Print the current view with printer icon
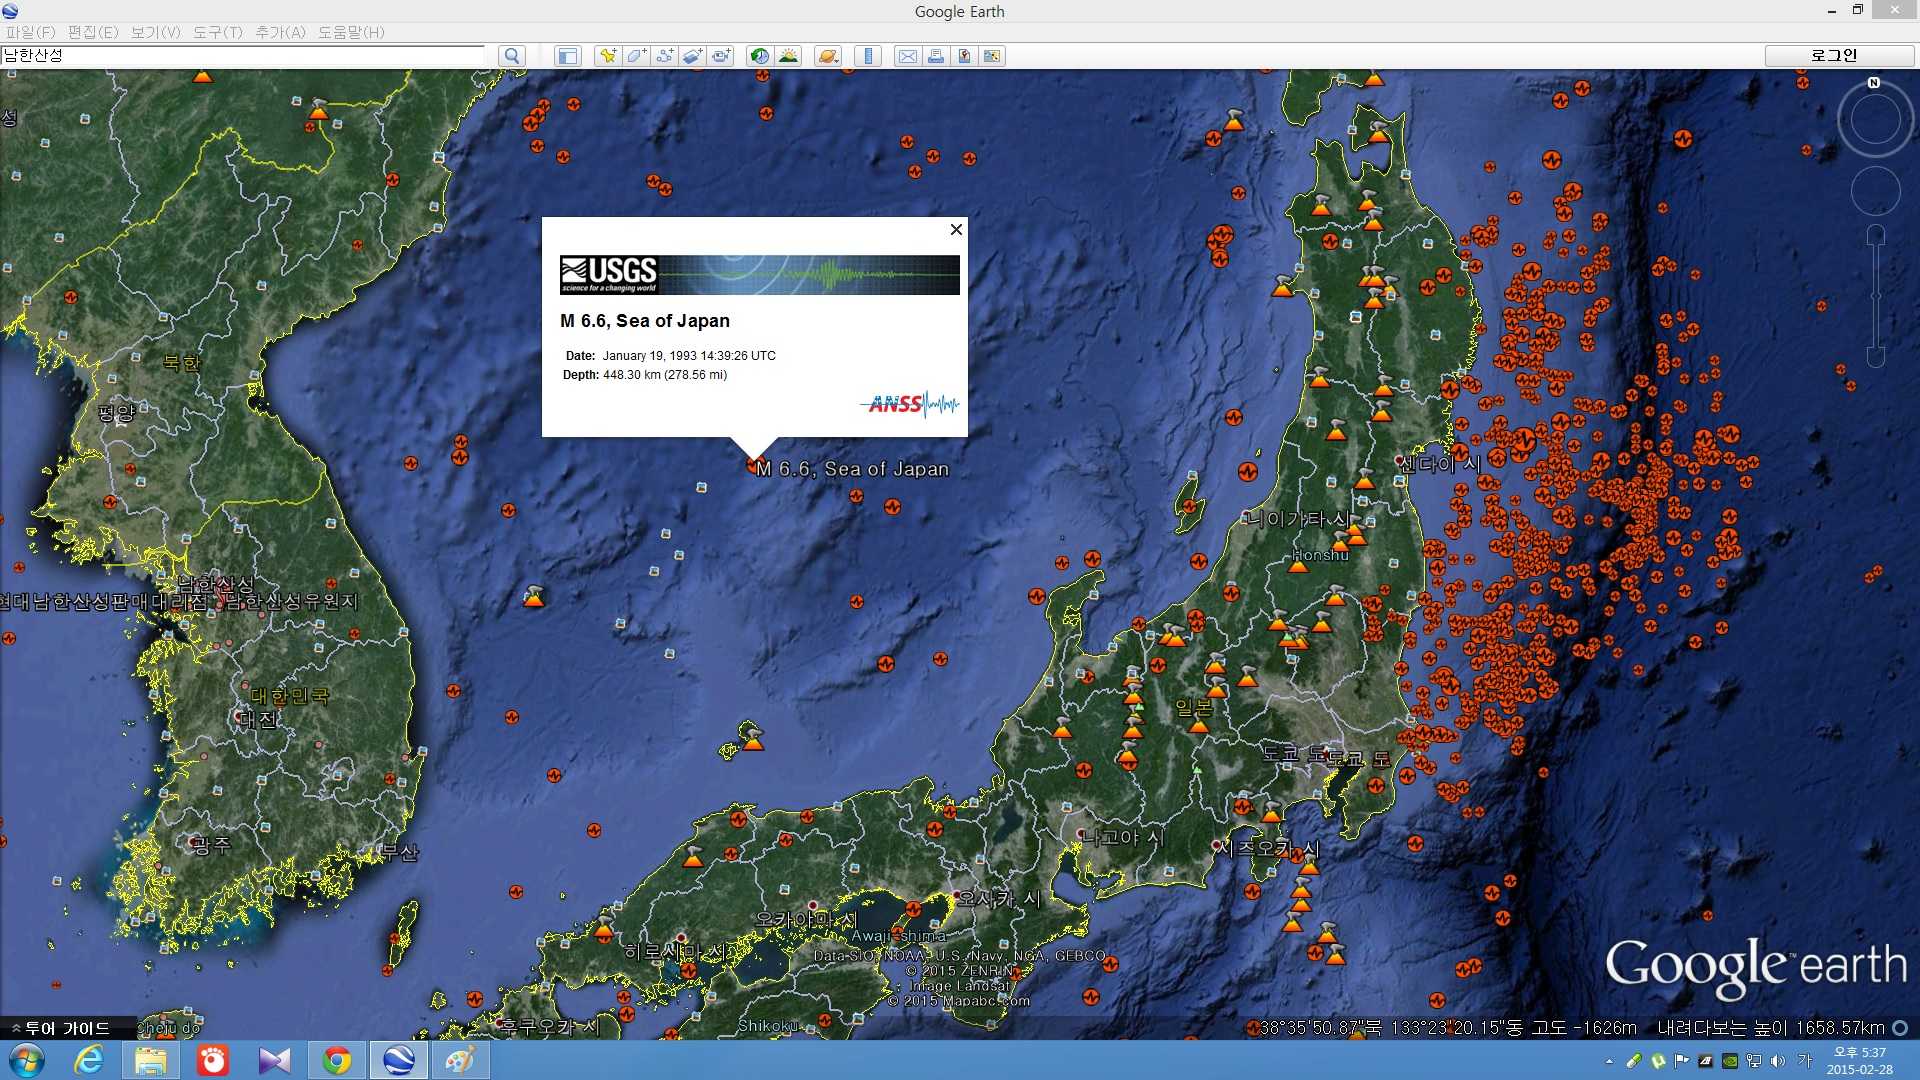Viewport: 1920px width, 1080px height. coord(936,56)
